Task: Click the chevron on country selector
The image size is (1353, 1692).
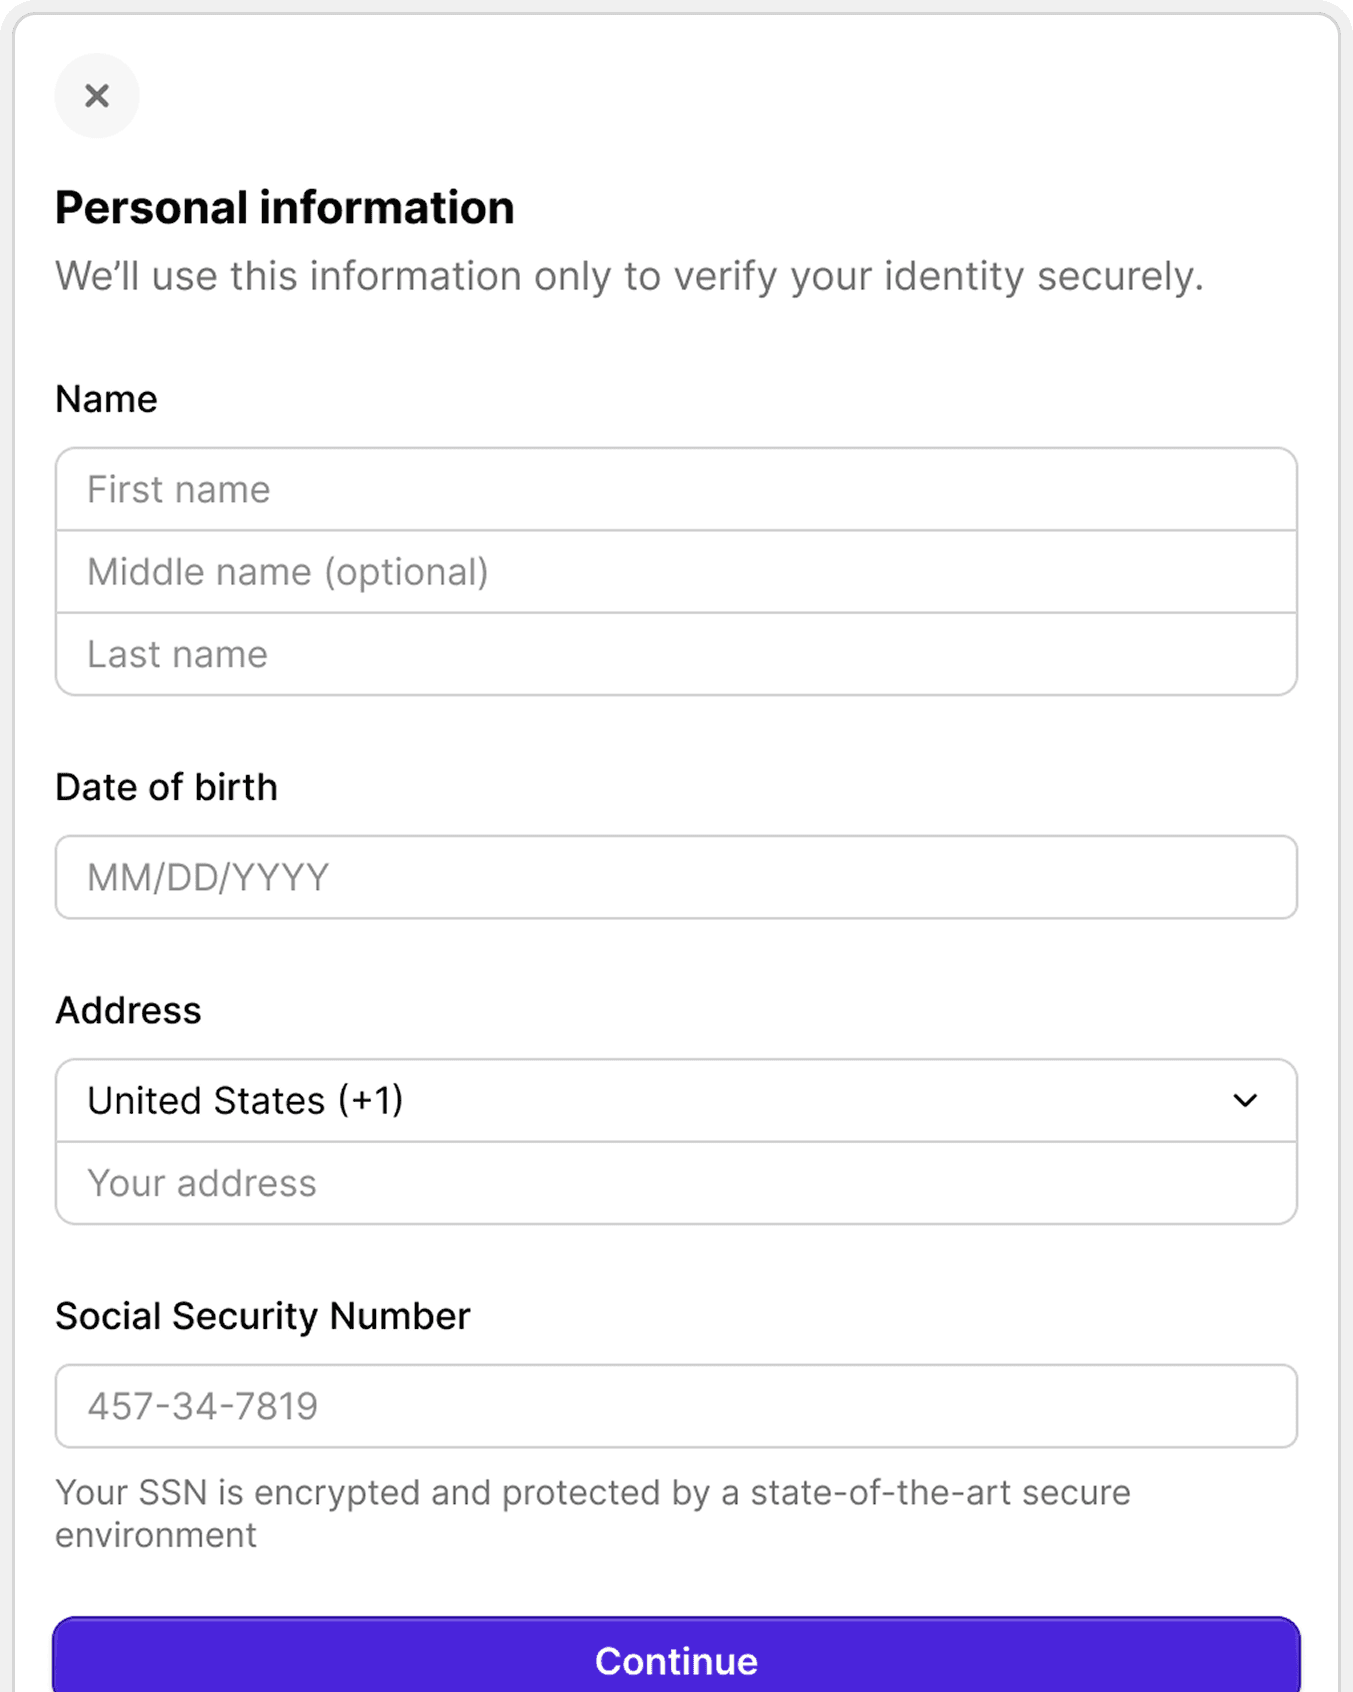Action: (1244, 1100)
